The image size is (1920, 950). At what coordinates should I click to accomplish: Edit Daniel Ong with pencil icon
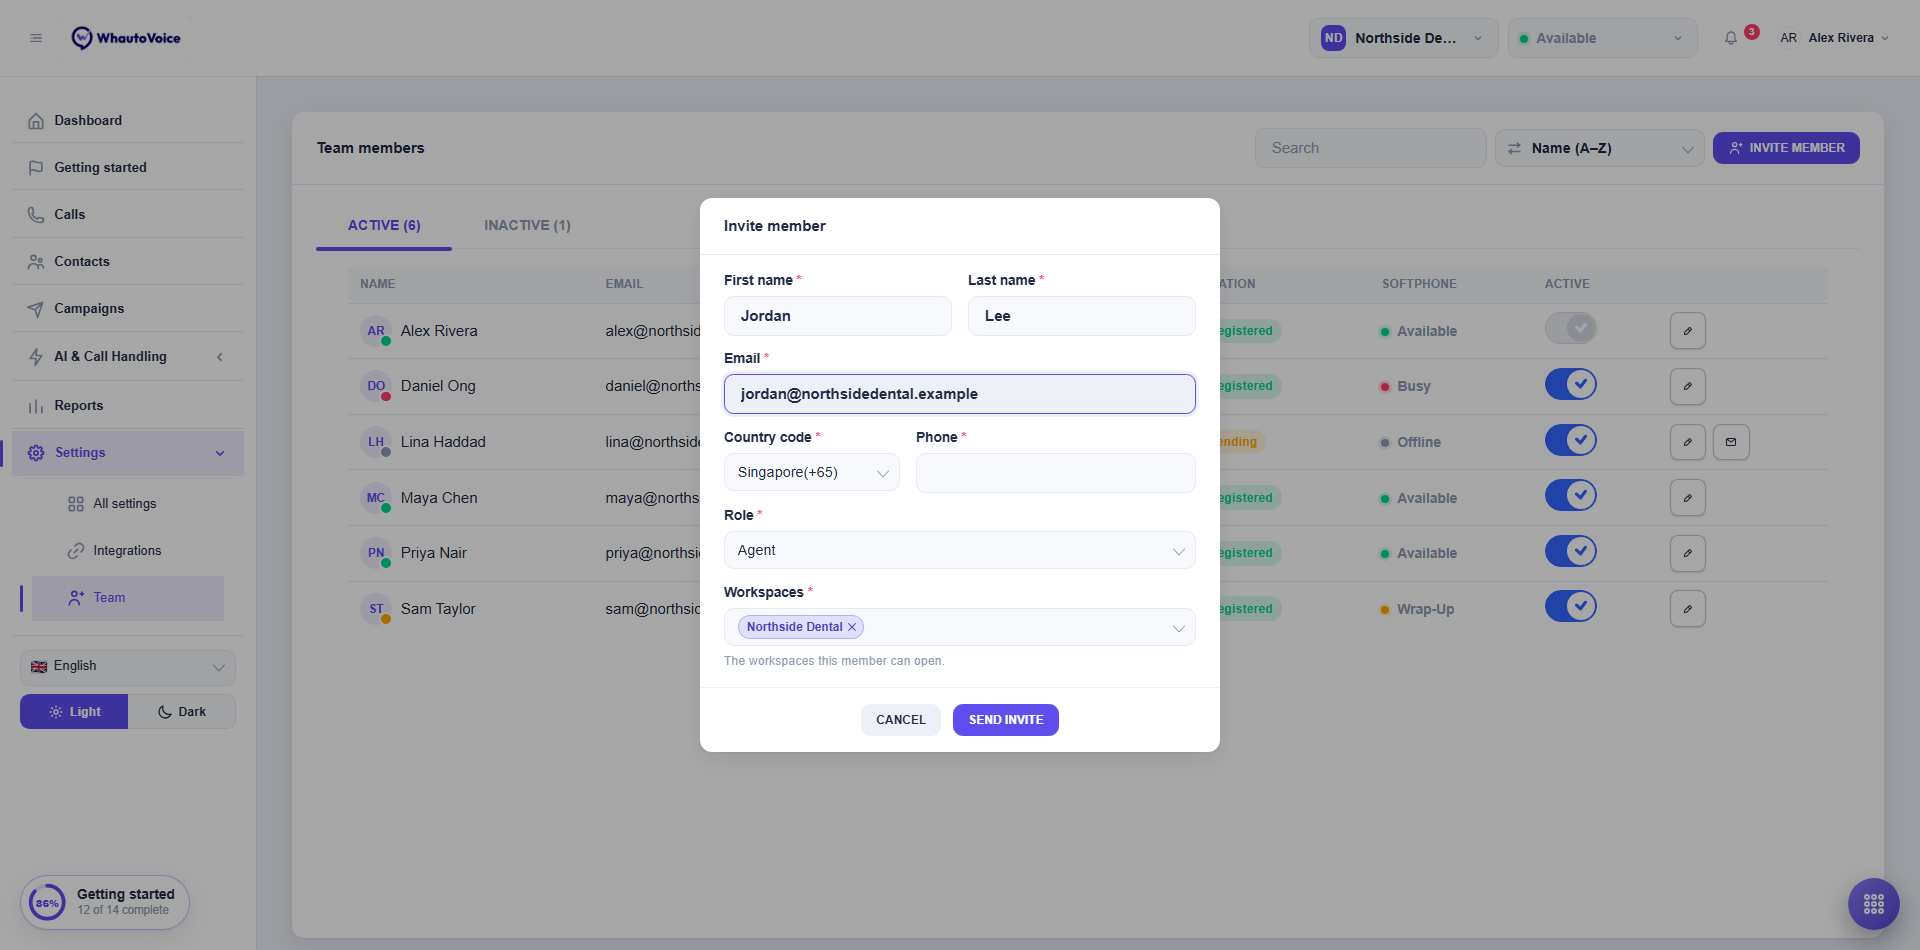pos(1688,386)
